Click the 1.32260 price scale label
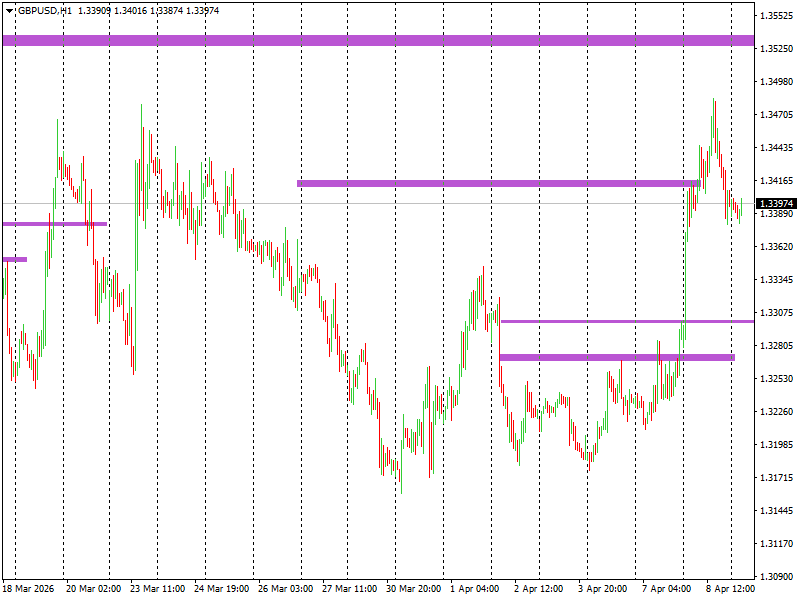 coord(776,411)
